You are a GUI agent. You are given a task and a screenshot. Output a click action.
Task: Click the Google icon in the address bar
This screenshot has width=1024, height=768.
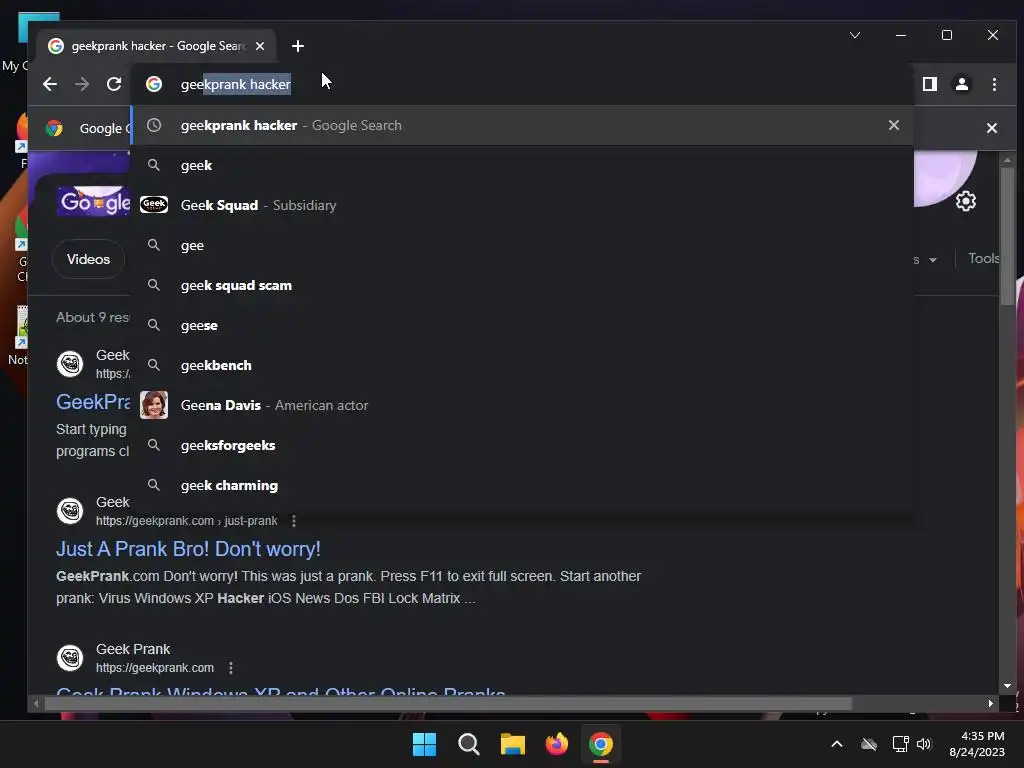(154, 84)
